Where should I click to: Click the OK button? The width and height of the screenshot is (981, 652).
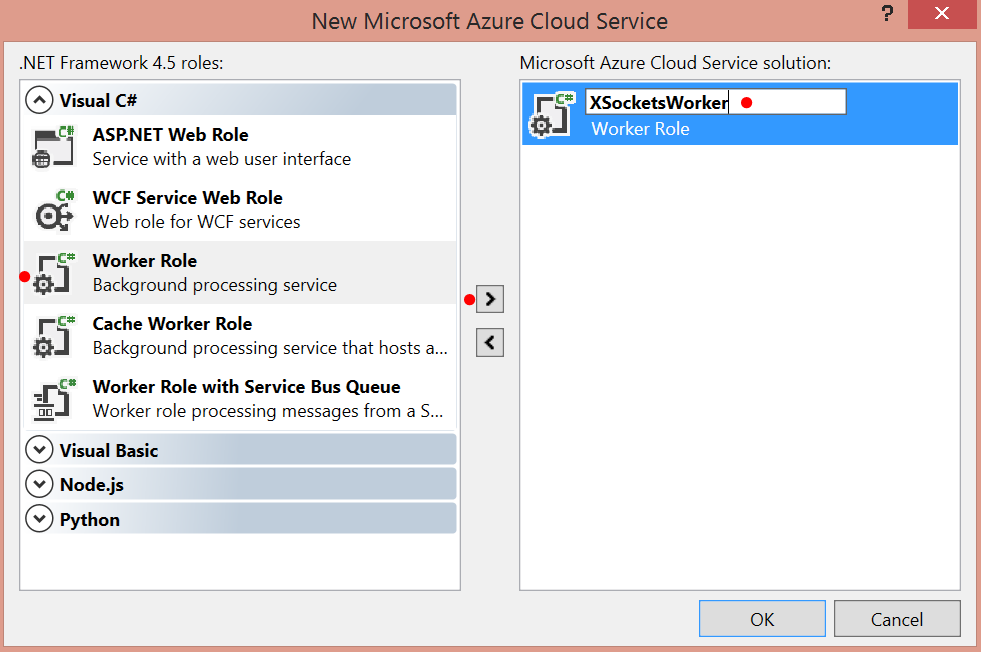[x=762, y=619]
